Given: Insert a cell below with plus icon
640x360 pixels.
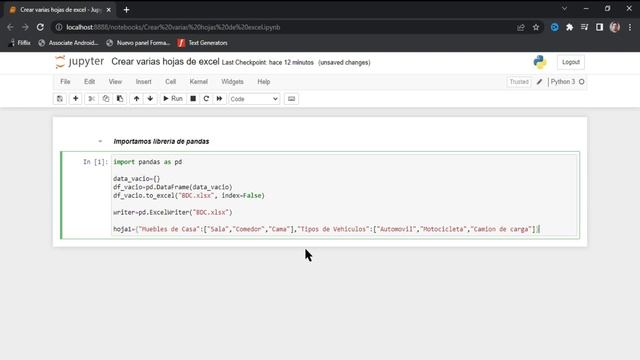Looking at the screenshot, I should (76, 99).
